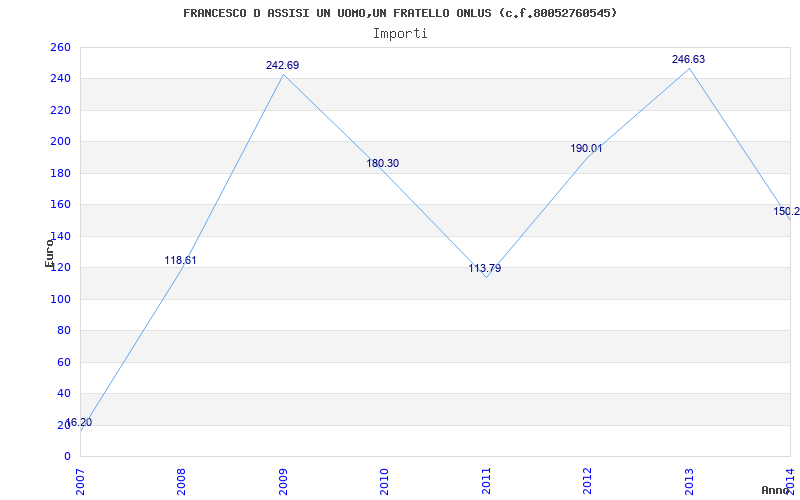This screenshot has height=500, width=800.
Task: Select the 16.20 data label
Action: 79,422
